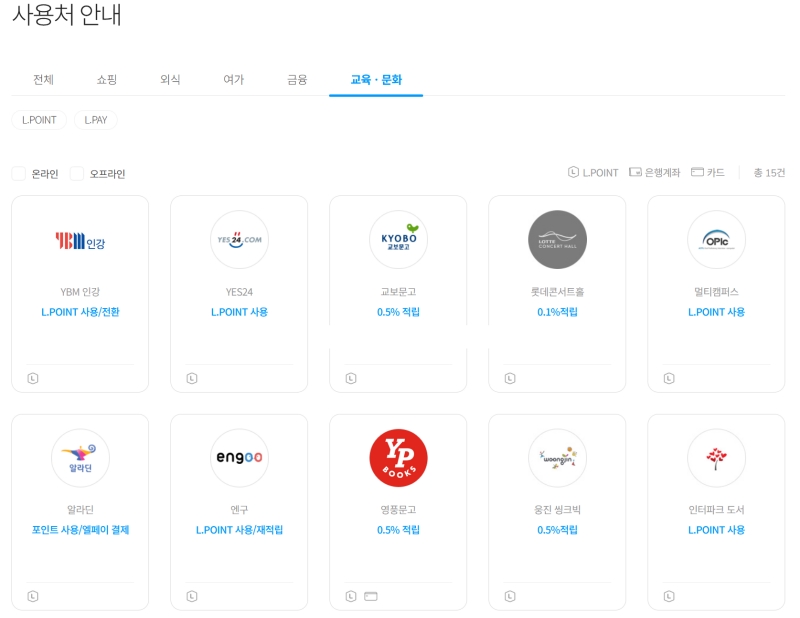The width and height of the screenshot is (800, 618).
Task: Click the 카드 legend icon
Action: click(x=697, y=172)
